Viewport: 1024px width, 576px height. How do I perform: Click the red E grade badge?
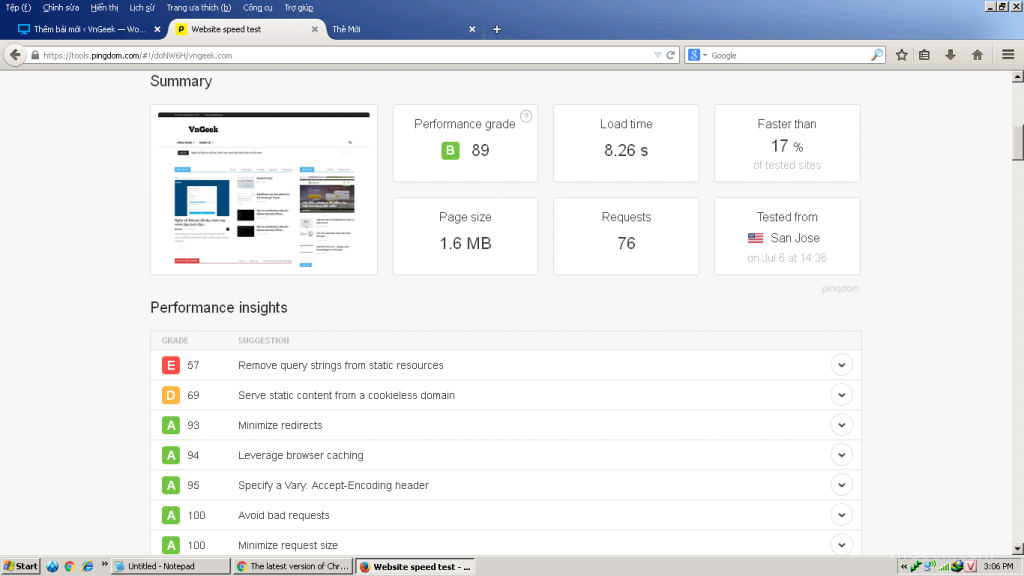click(170, 365)
